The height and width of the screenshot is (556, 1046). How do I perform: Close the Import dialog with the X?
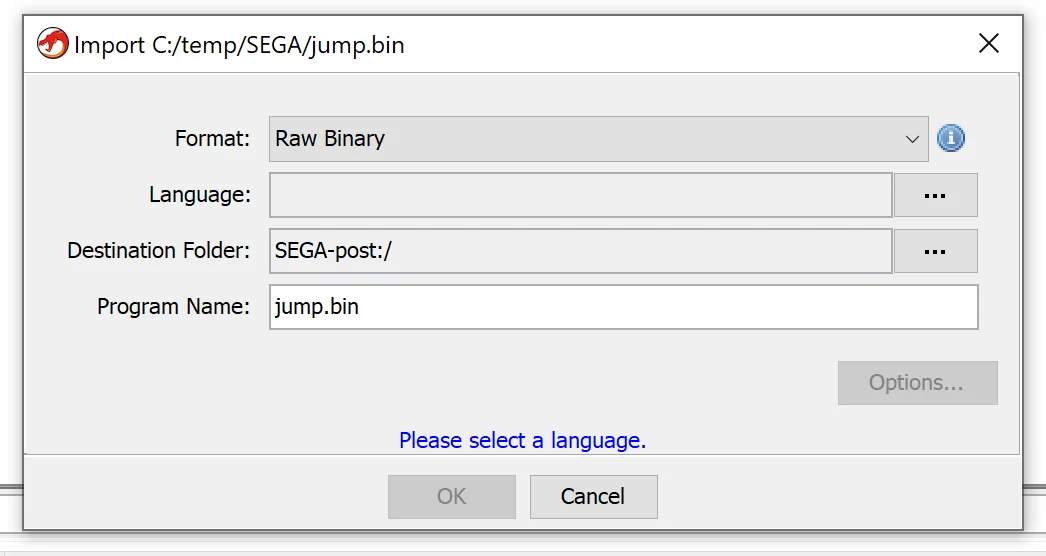point(989,43)
